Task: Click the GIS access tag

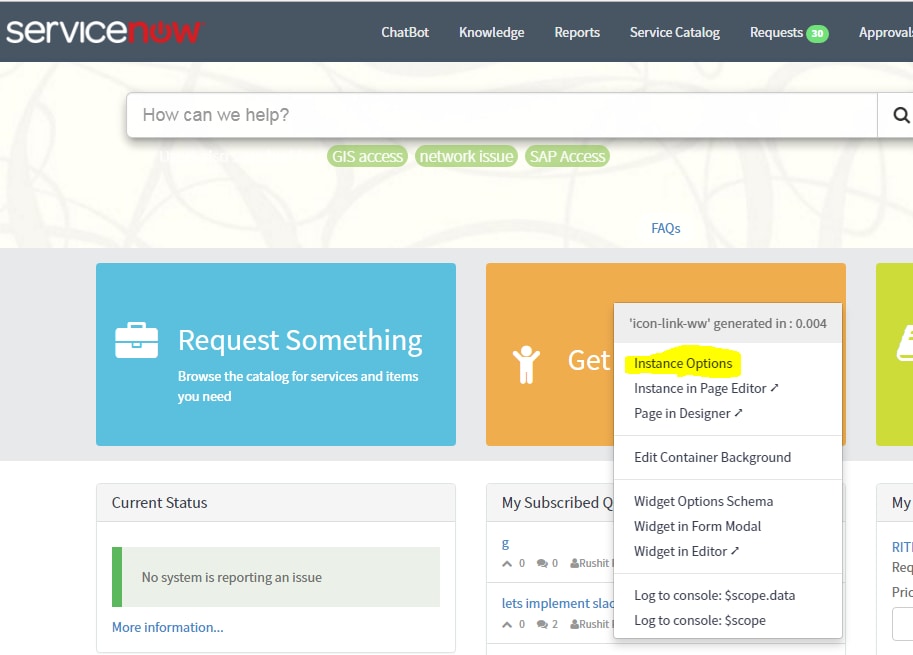Action: [x=367, y=156]
